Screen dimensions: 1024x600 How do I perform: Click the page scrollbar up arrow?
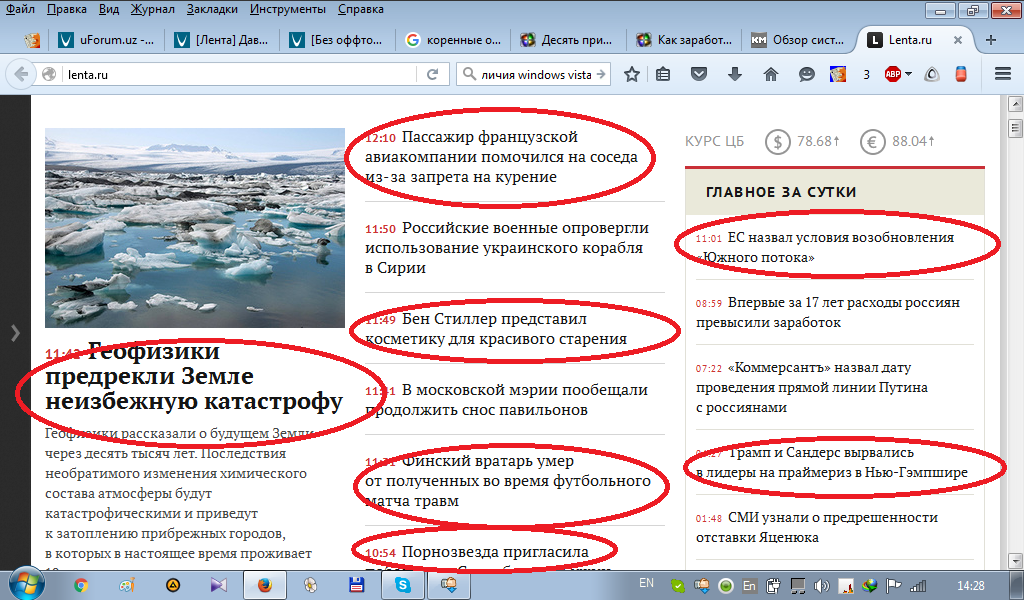point(1015,103)
